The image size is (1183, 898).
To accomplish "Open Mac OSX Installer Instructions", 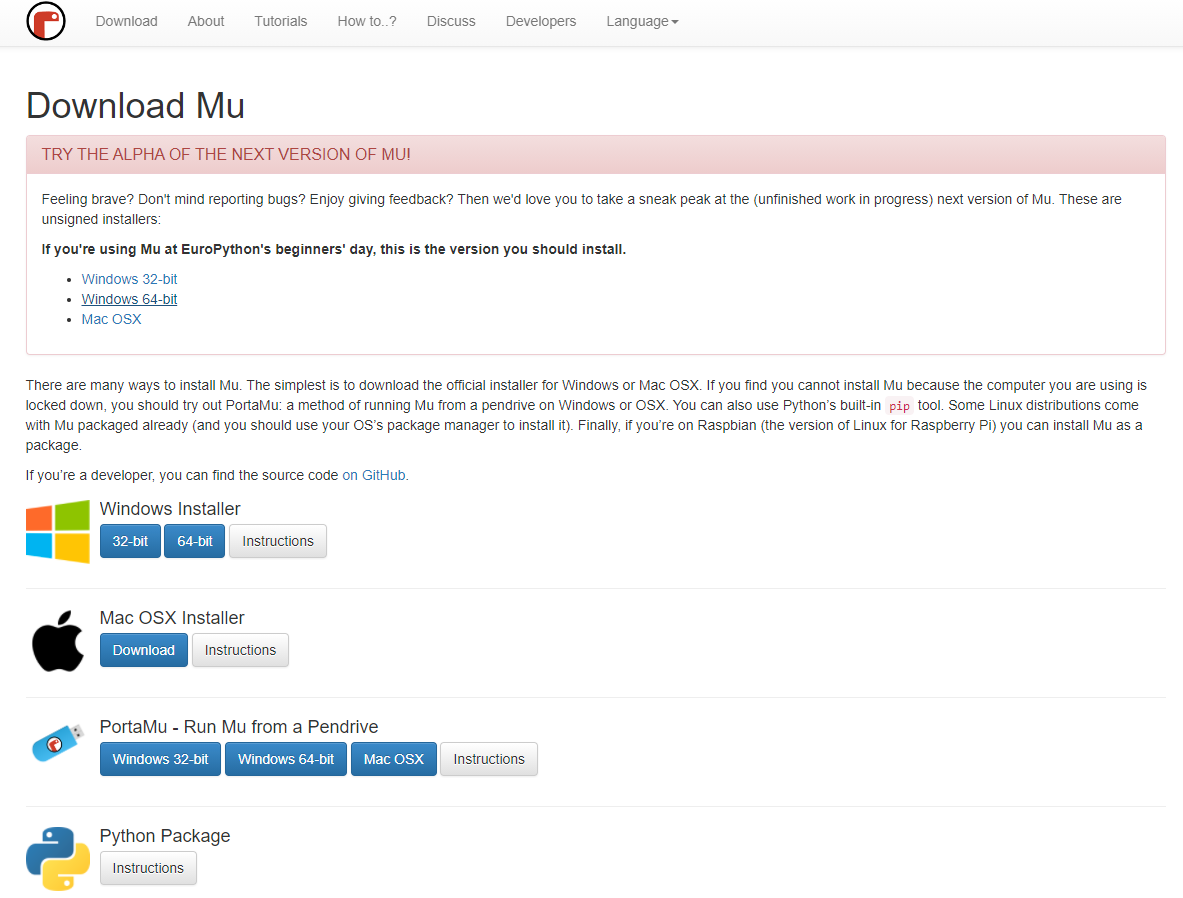I will [x=240, y=650].
